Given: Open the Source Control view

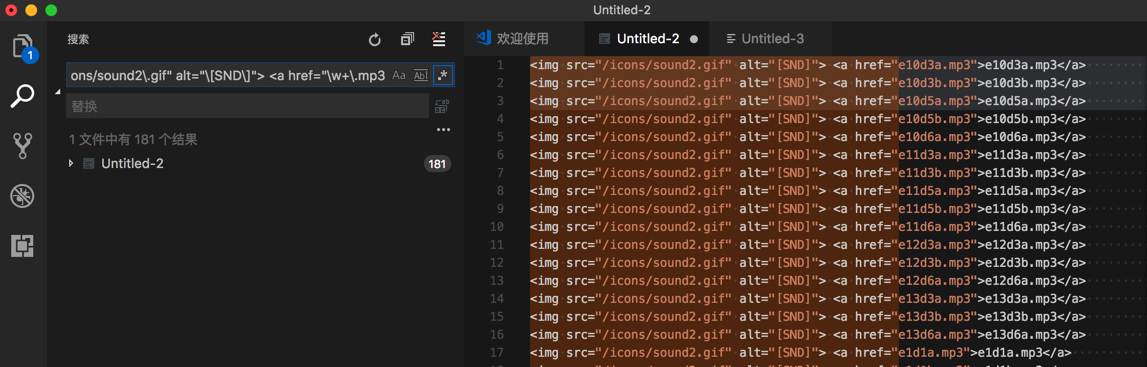Looking at the screenshot, I should click(x=23, y=145).
